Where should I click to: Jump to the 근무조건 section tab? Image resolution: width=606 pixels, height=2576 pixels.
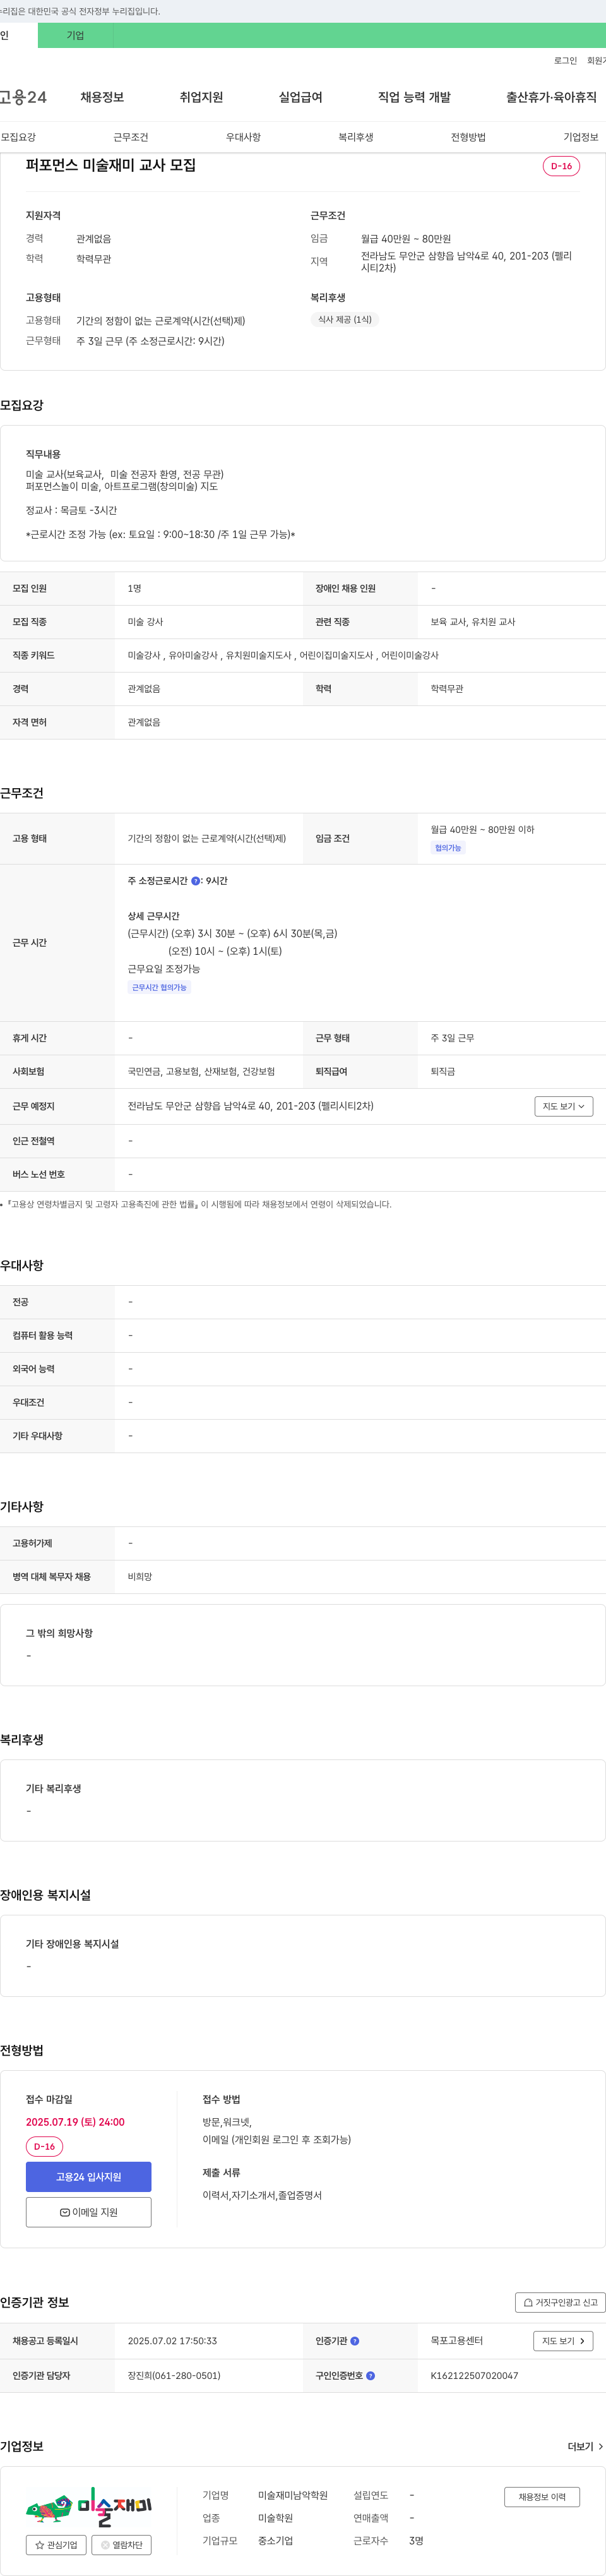coord(130,137)
